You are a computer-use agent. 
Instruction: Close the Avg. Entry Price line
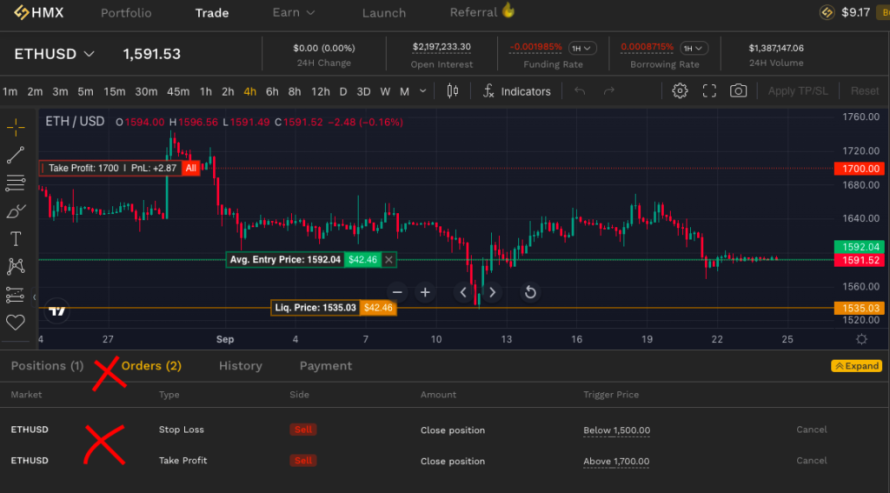(x=388, y=260)
